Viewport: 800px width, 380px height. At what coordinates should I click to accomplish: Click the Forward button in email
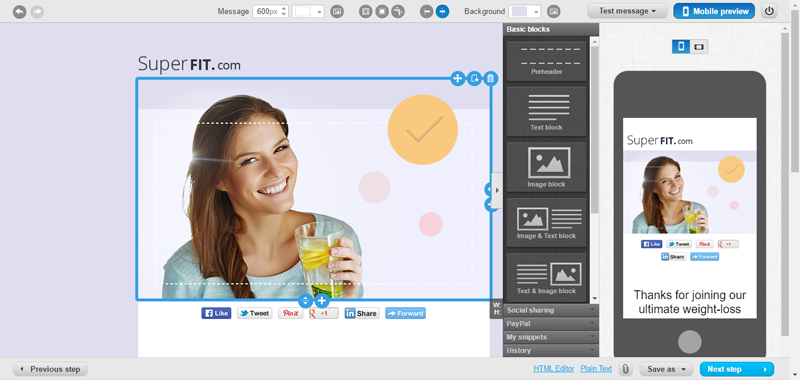point(405,313)
